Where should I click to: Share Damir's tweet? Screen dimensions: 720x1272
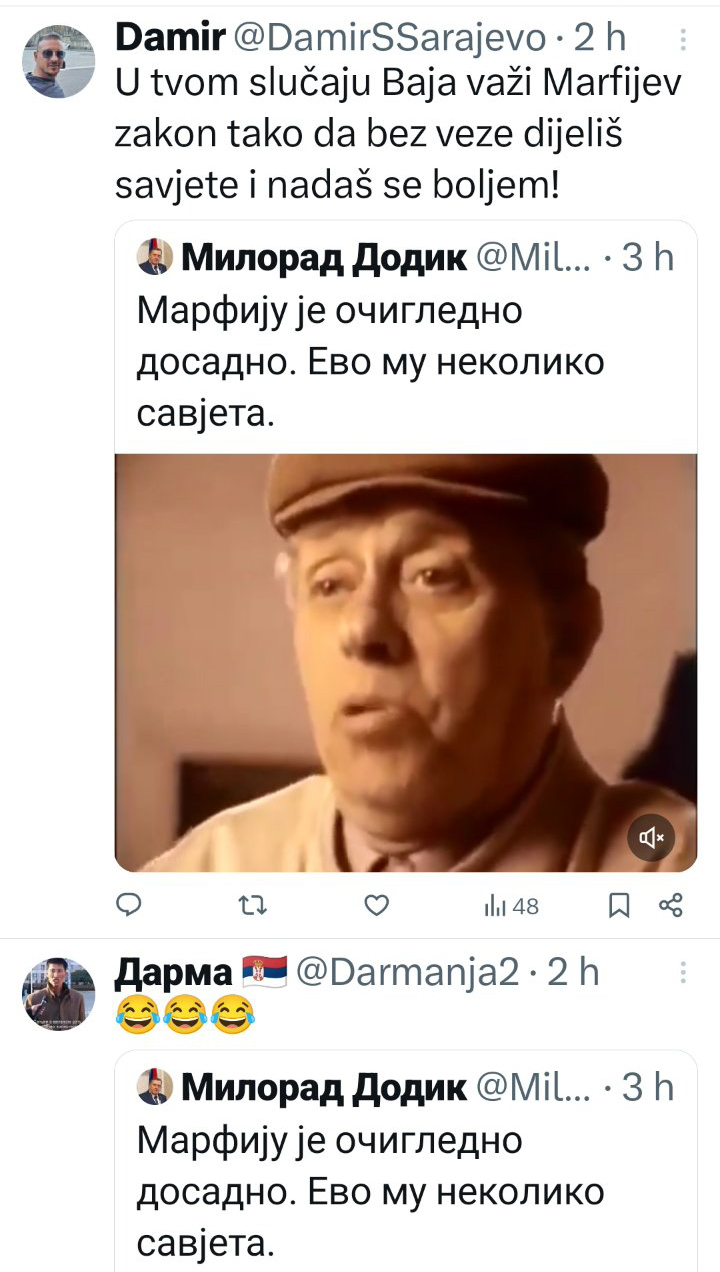point(671,906)
